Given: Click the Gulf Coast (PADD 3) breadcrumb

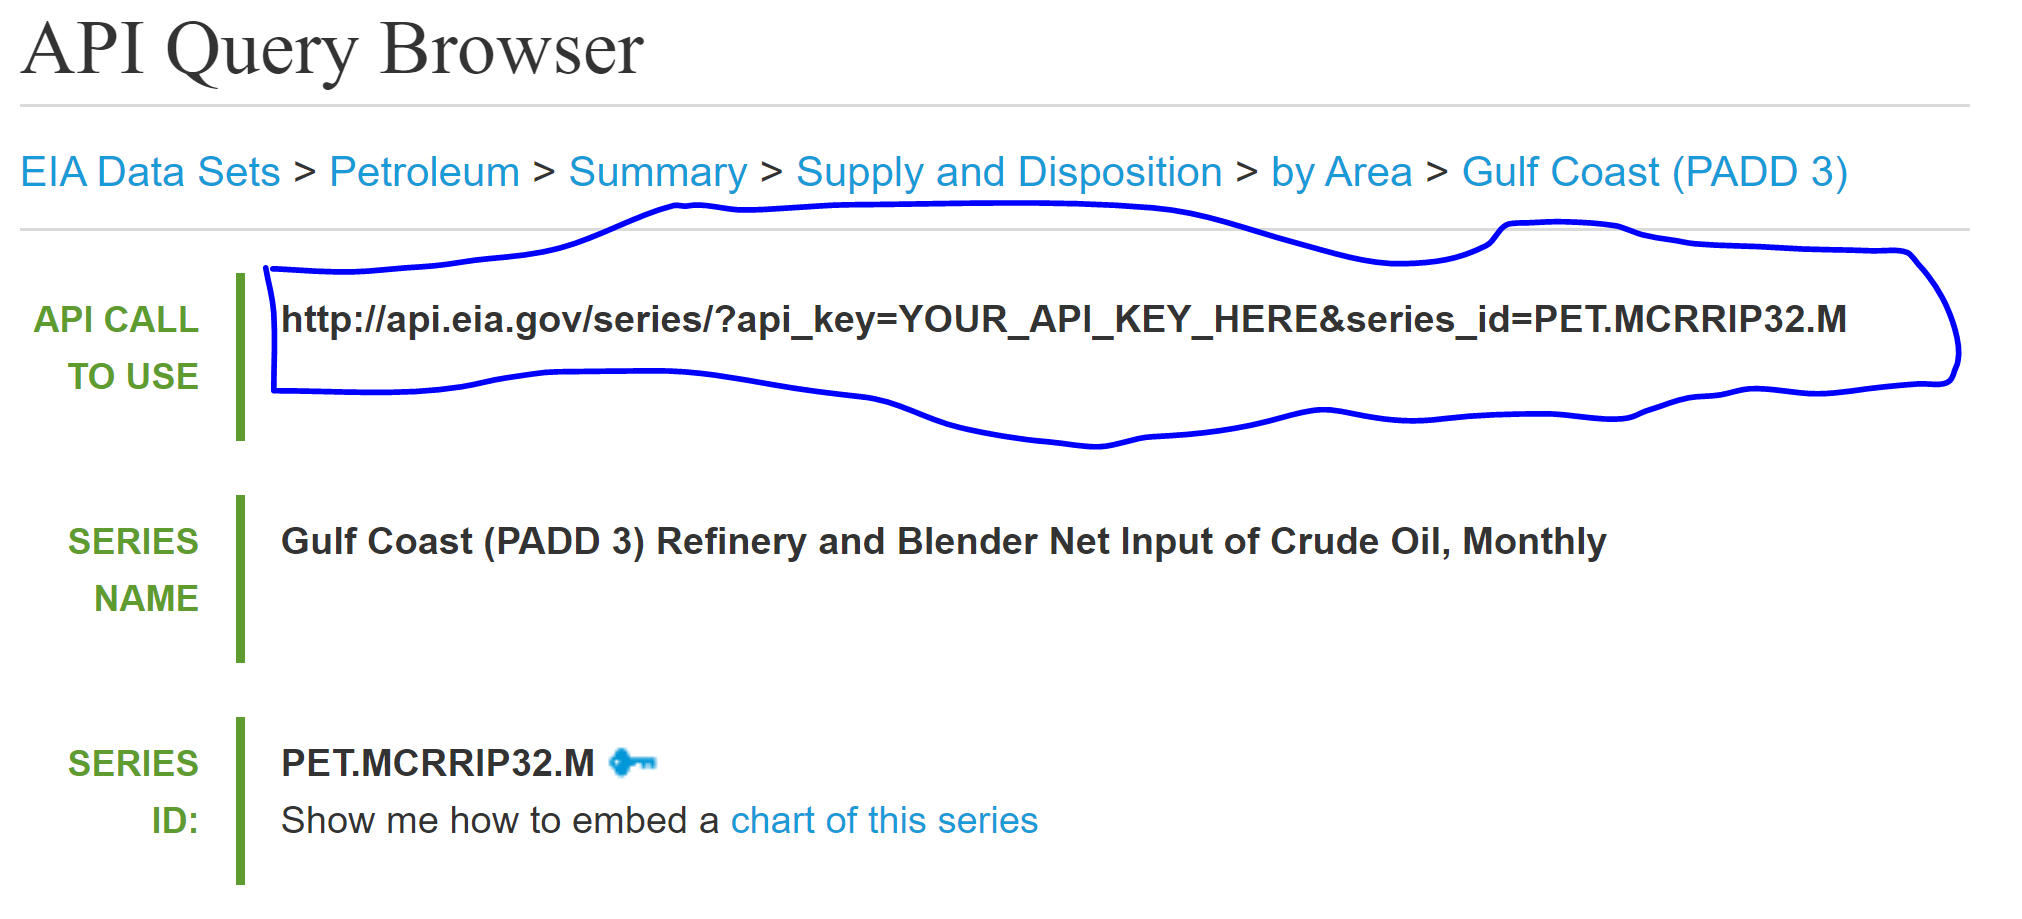Looking at the screenshot, I should point(1654,172).
